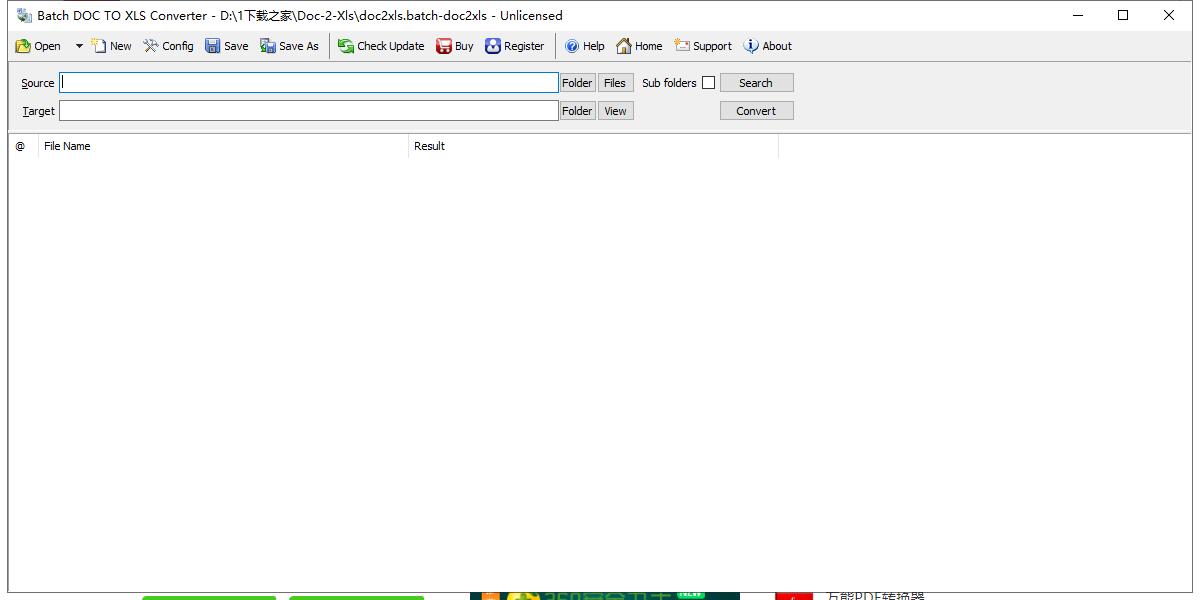The height and width of the screenshot is (600, 1200).
Task: Open Help from the toolbar
Action: [584, 46]
